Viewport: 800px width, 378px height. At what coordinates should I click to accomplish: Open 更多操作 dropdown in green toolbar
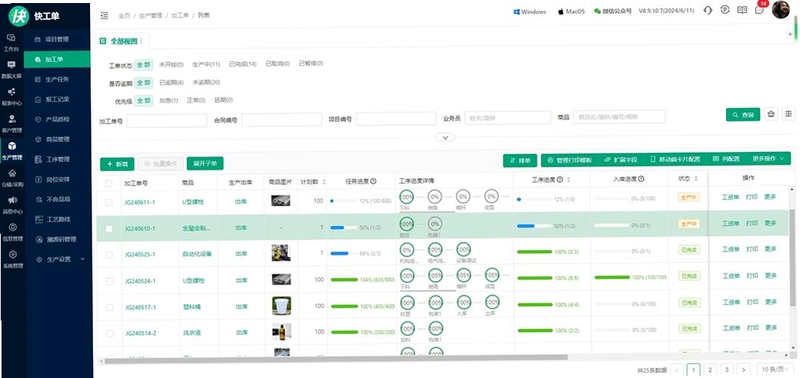pos(769,159)
